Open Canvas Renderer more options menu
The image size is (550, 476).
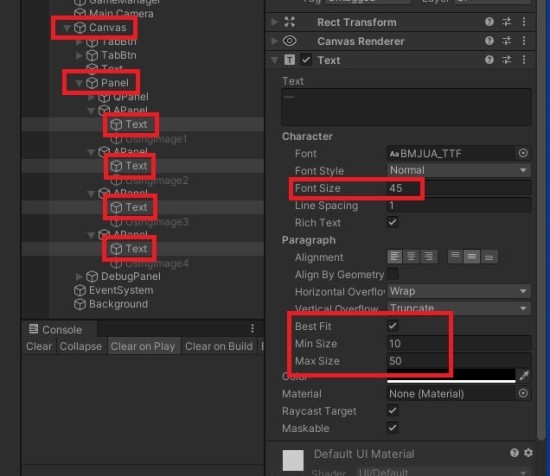524,41
